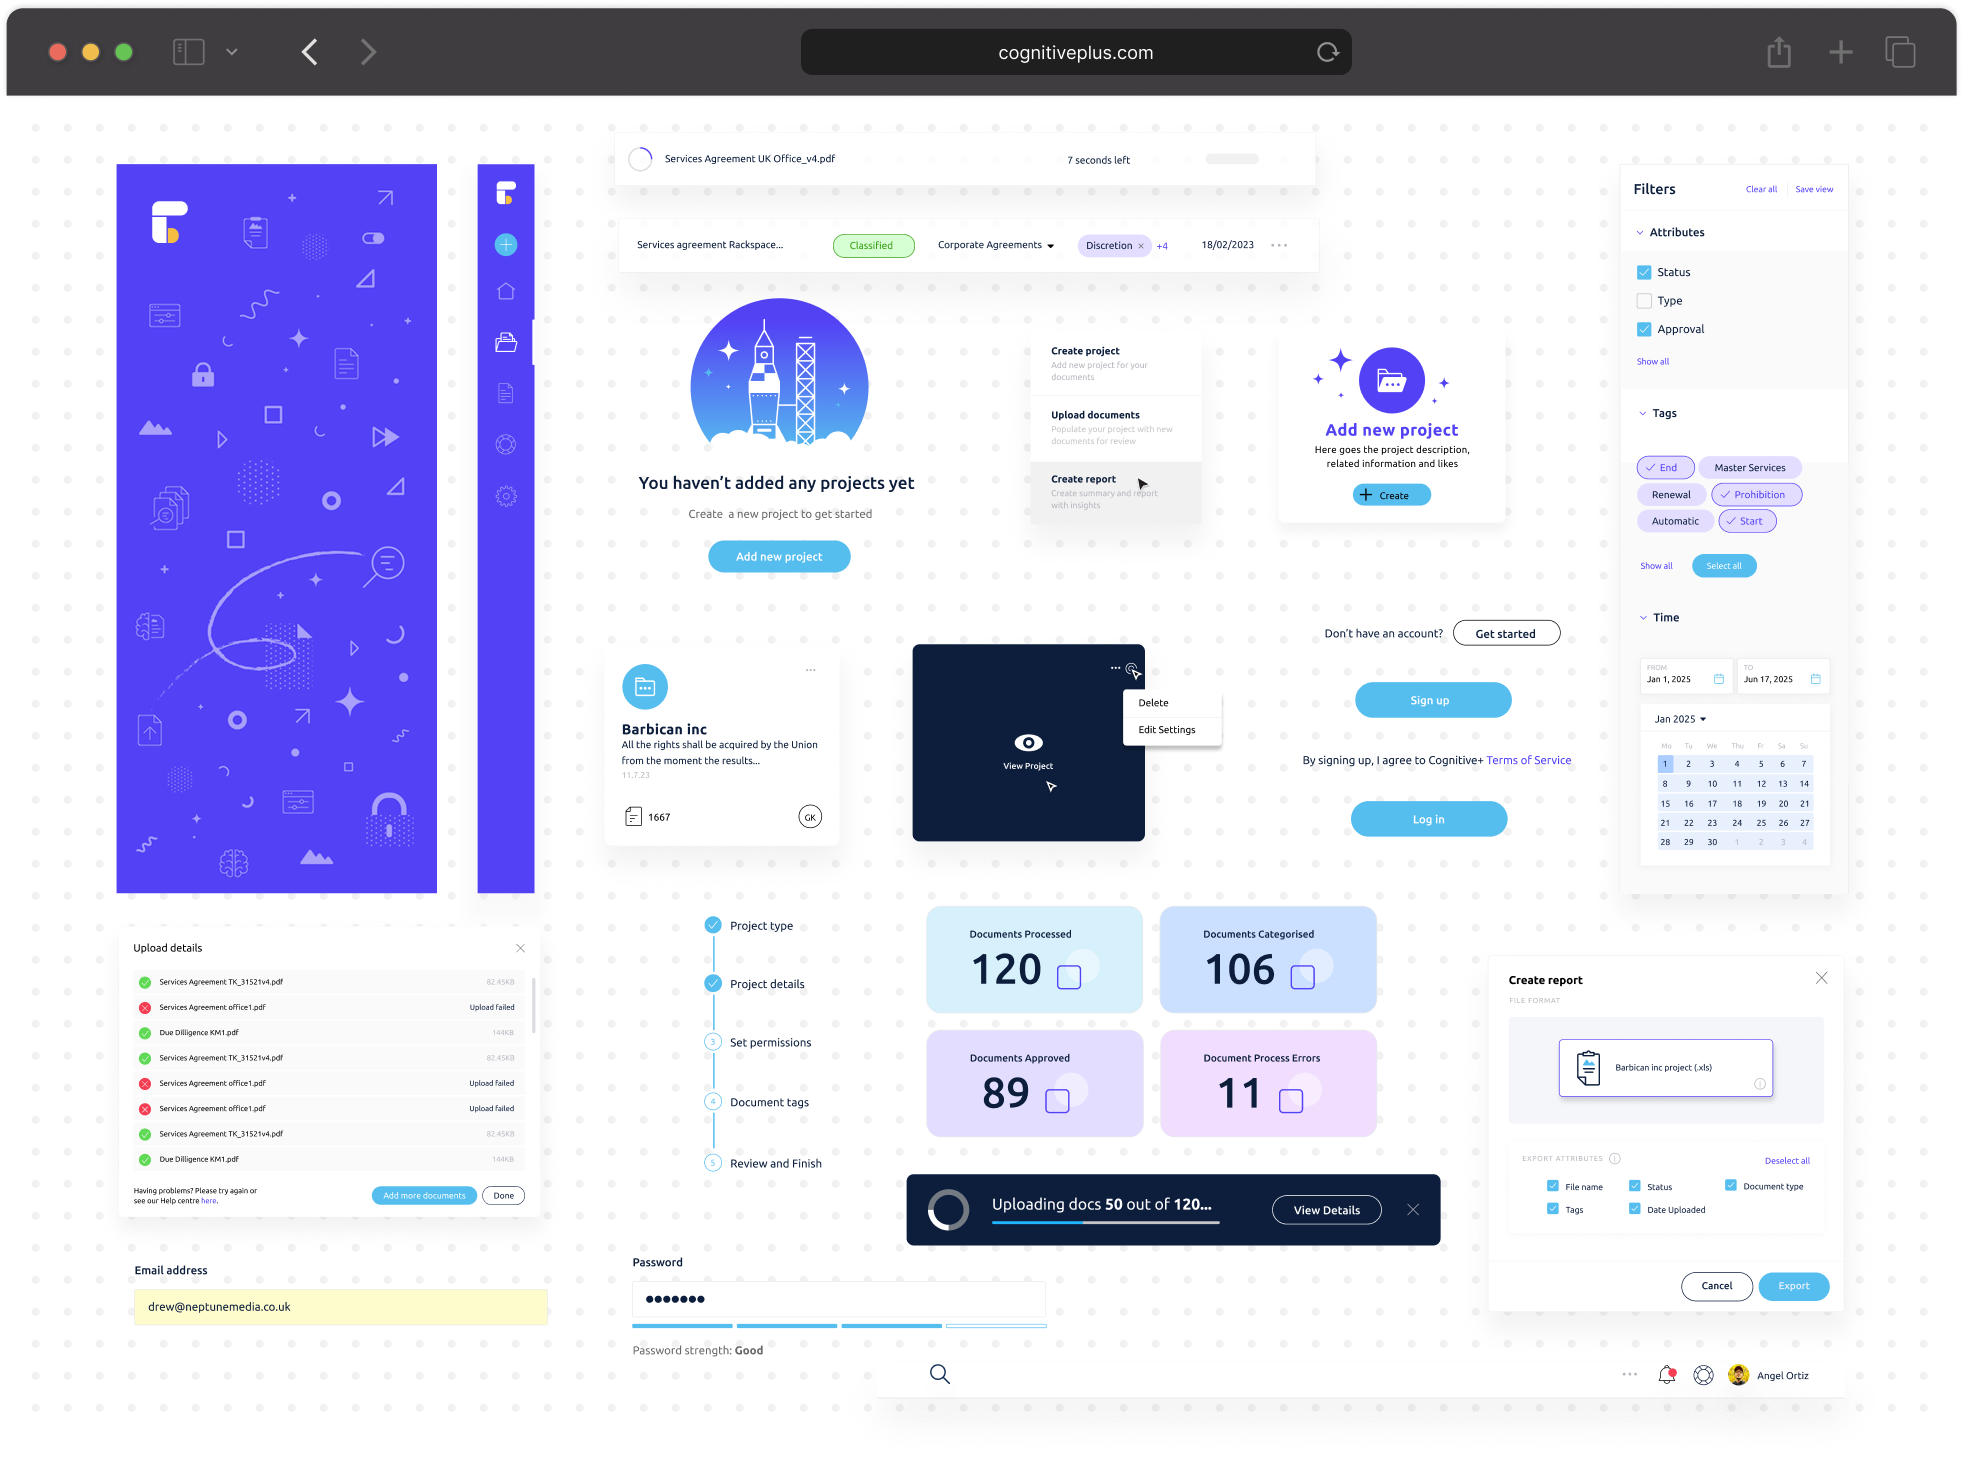Open the Settings gear in the sidebar
1964x1467 pixels.
point(506,496)
